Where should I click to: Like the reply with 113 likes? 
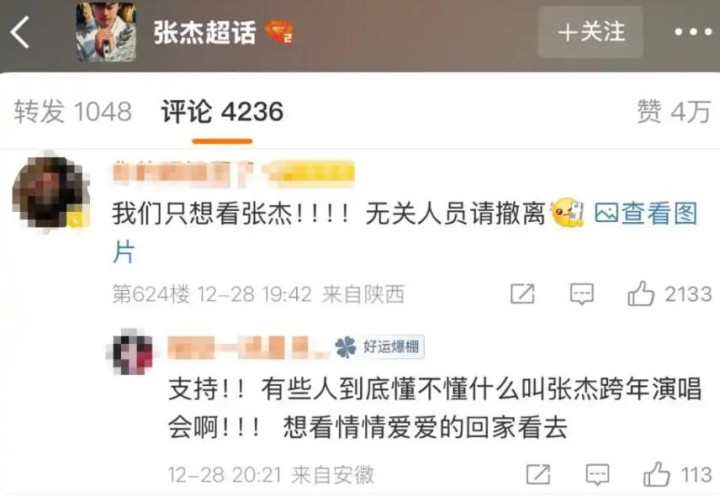pos(657,474)
